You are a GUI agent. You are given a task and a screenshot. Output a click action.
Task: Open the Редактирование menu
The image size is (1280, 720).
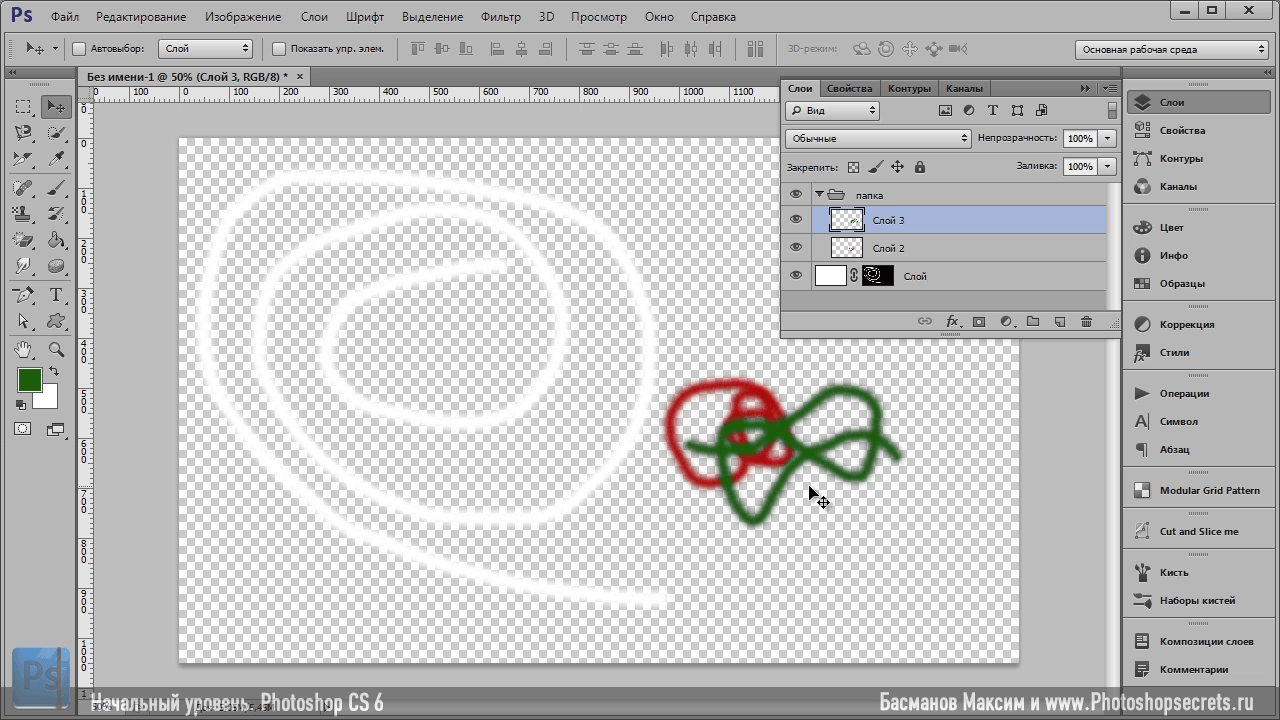142,17
